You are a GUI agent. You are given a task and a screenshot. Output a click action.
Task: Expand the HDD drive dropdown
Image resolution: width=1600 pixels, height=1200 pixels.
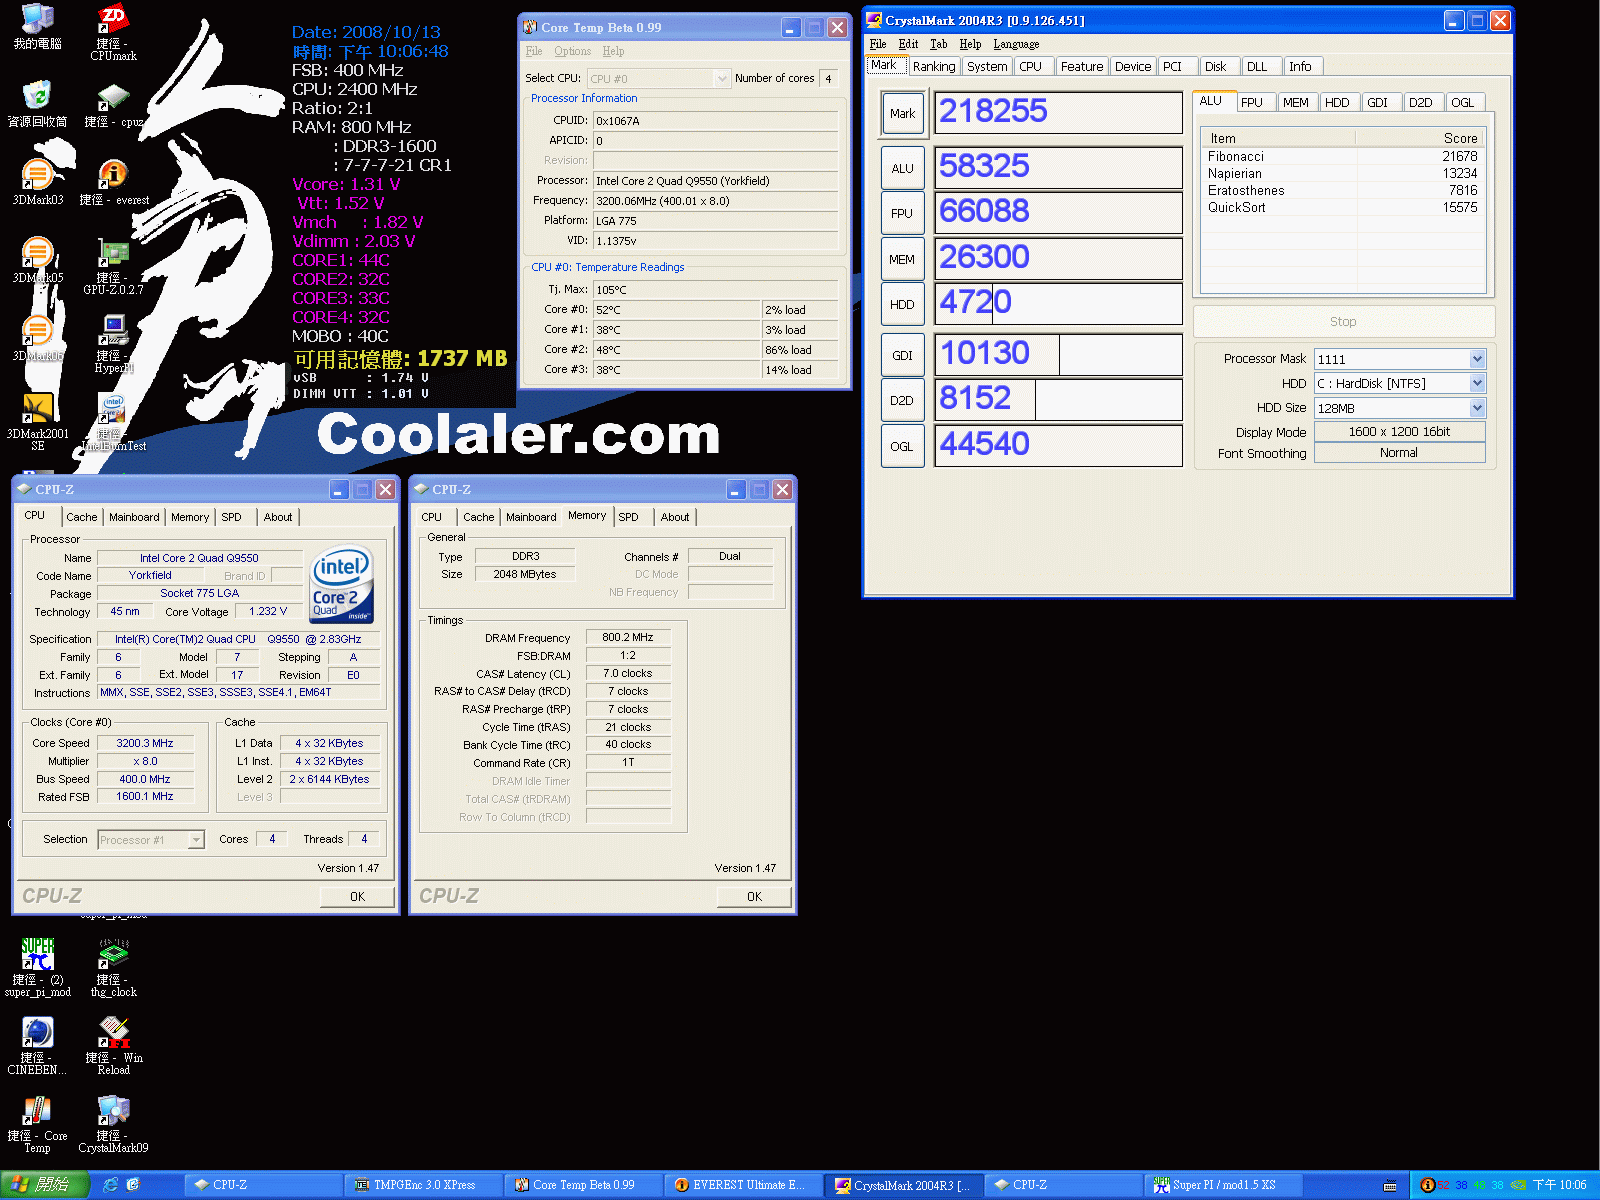[x=1477, y=383]
